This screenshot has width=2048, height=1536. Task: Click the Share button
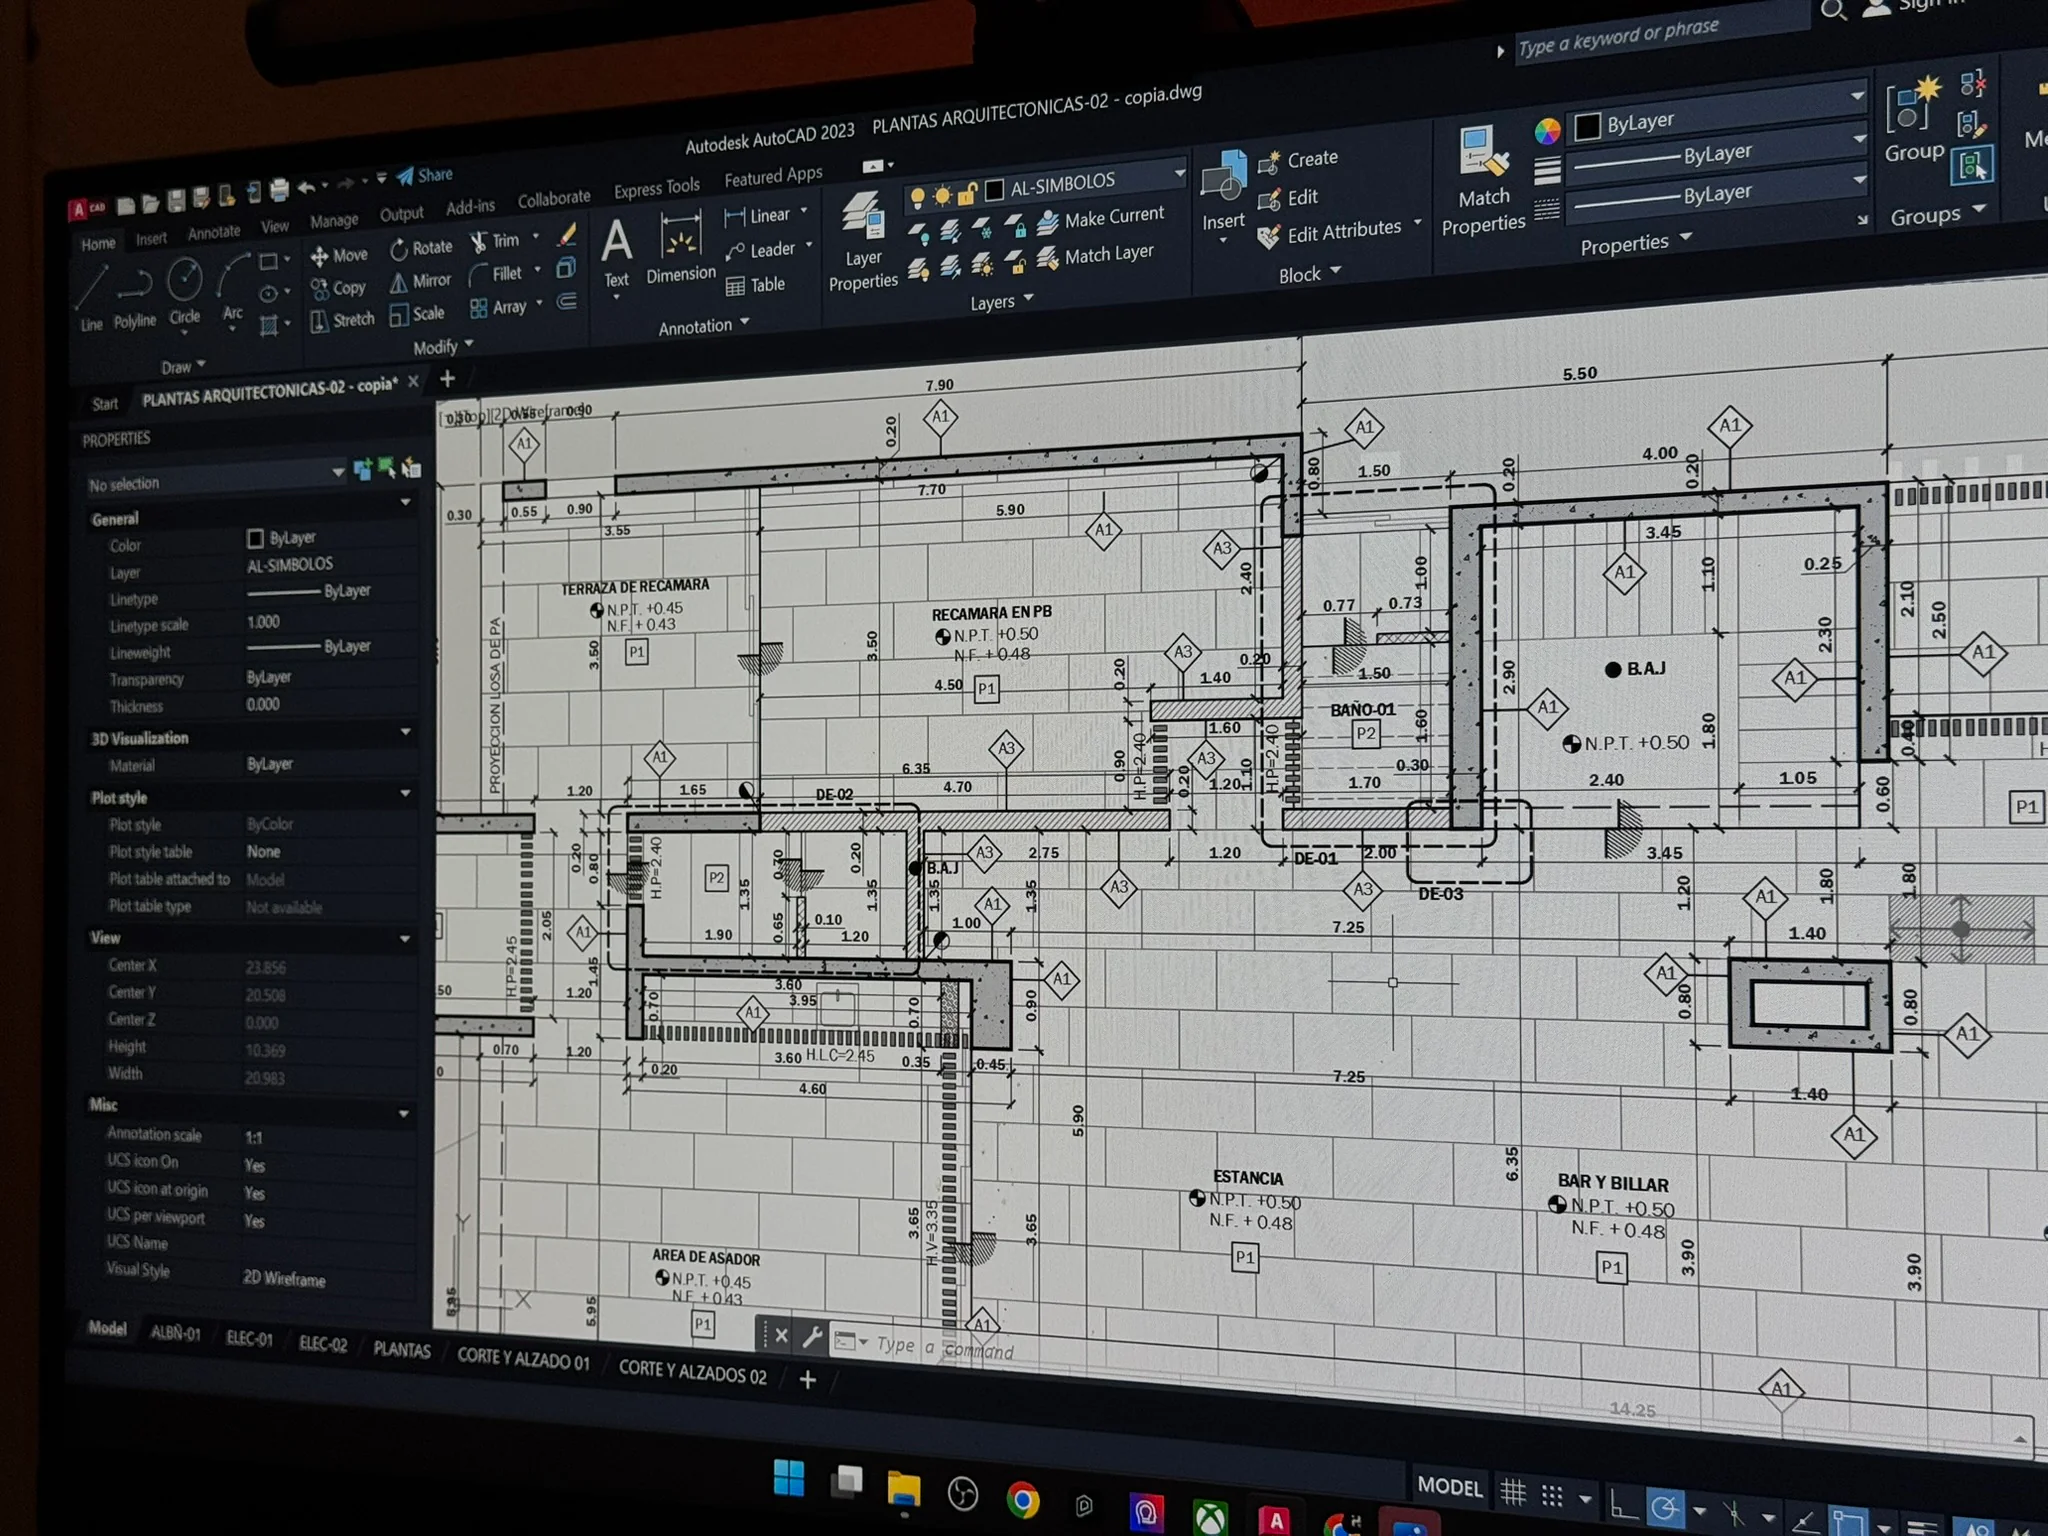(x=424, y=175)
